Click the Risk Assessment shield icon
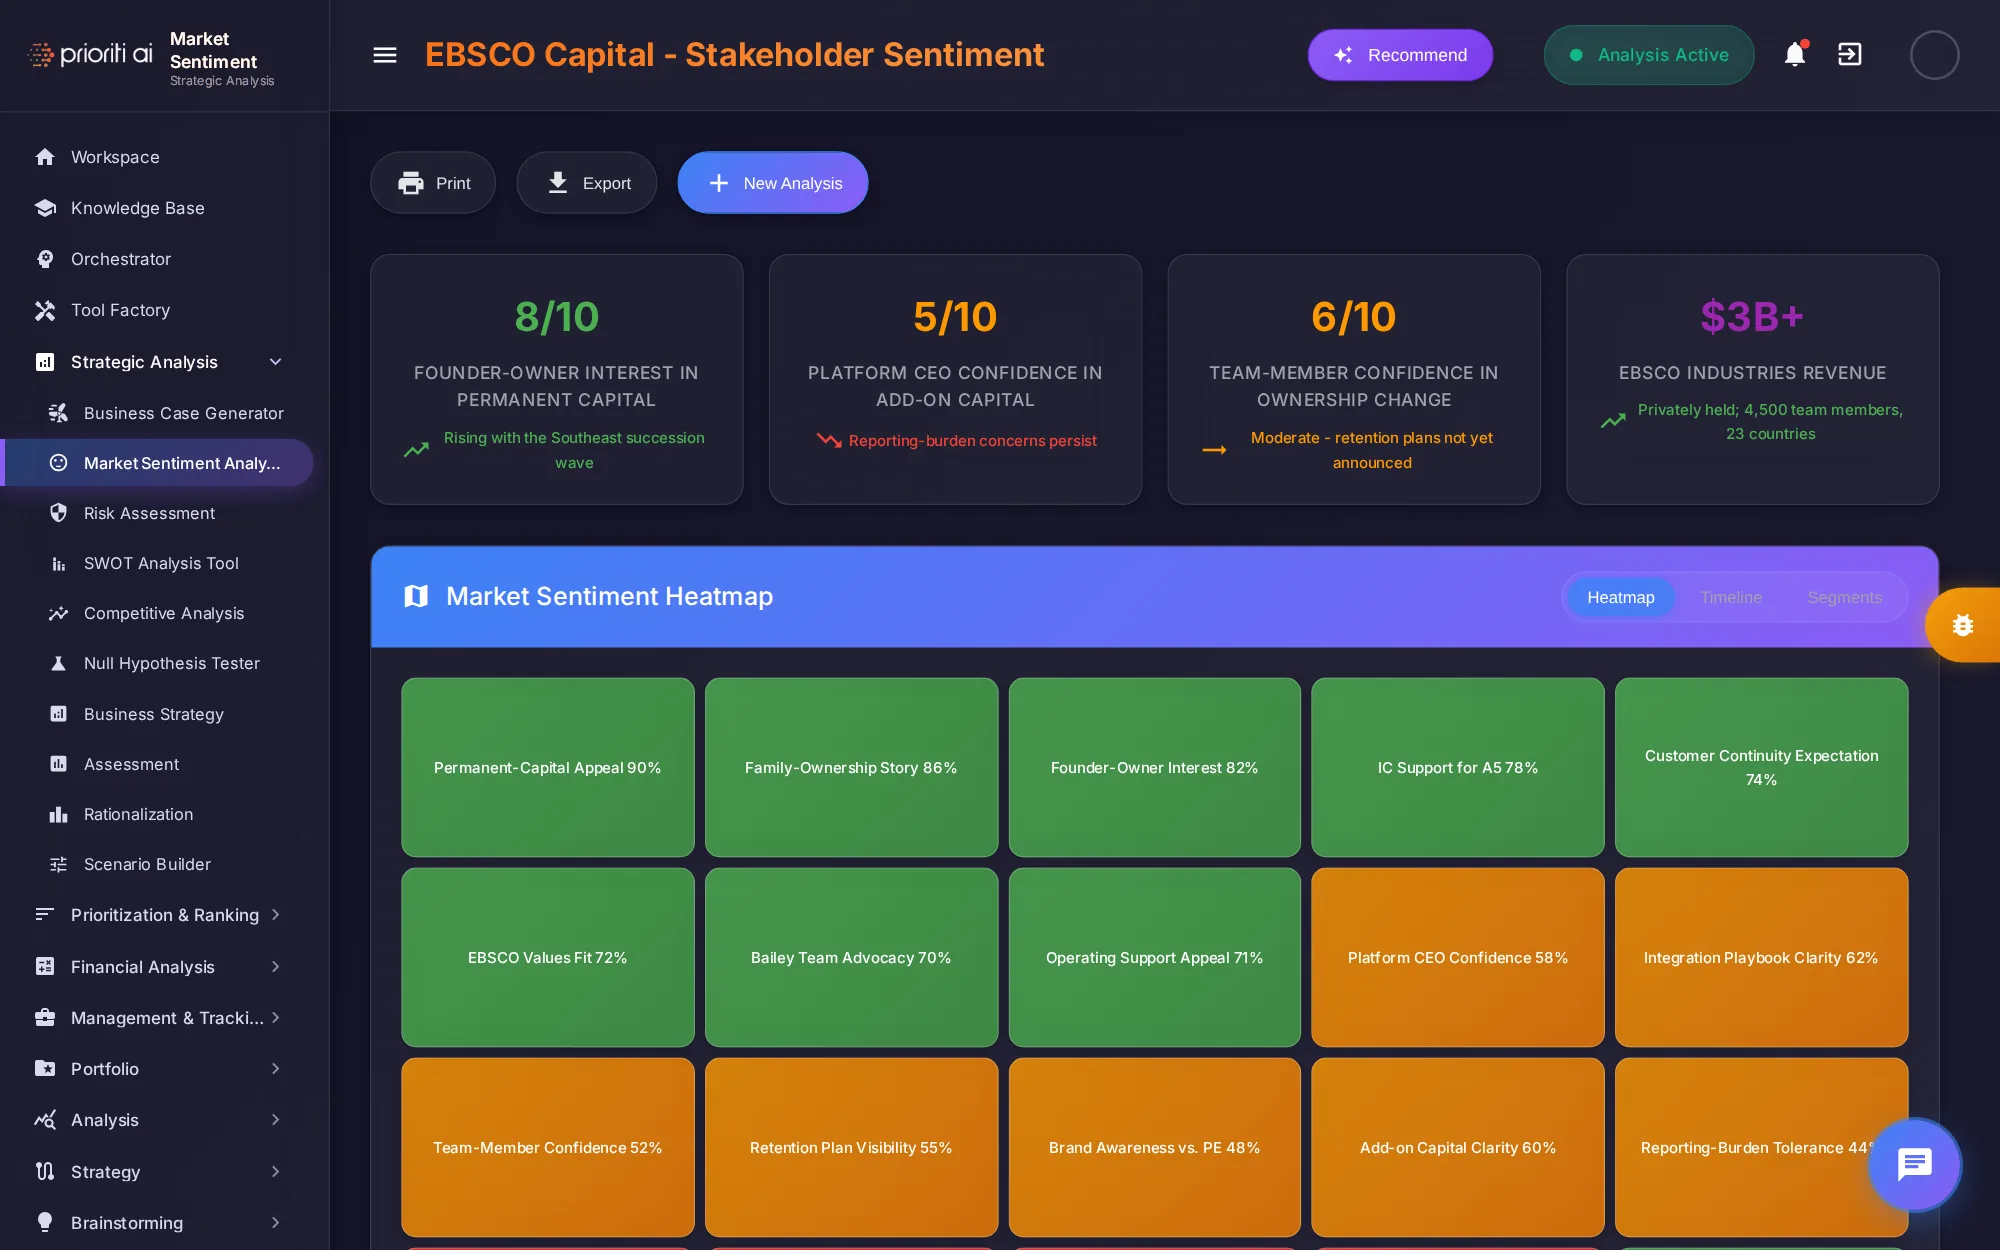The image size is (2000, 1250). click(59, 513)
